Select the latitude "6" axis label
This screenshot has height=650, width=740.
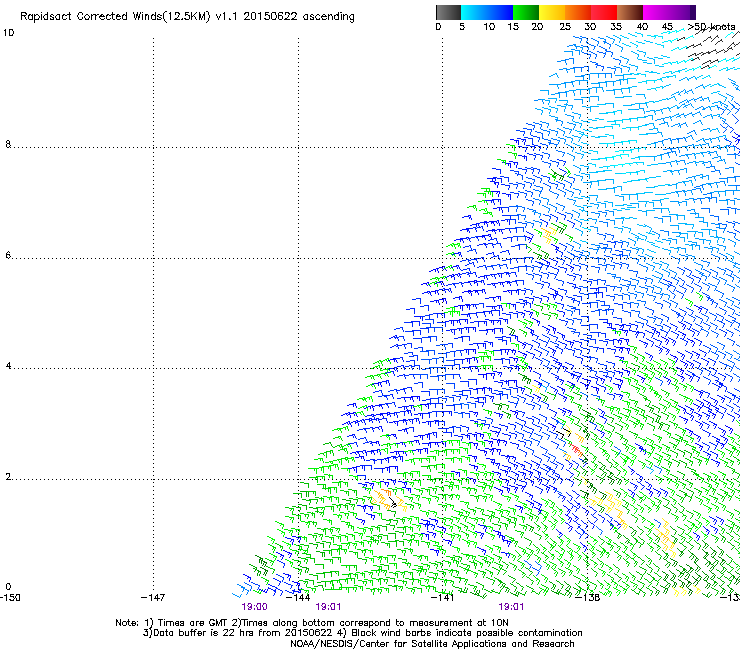click(x=8, y=255)
